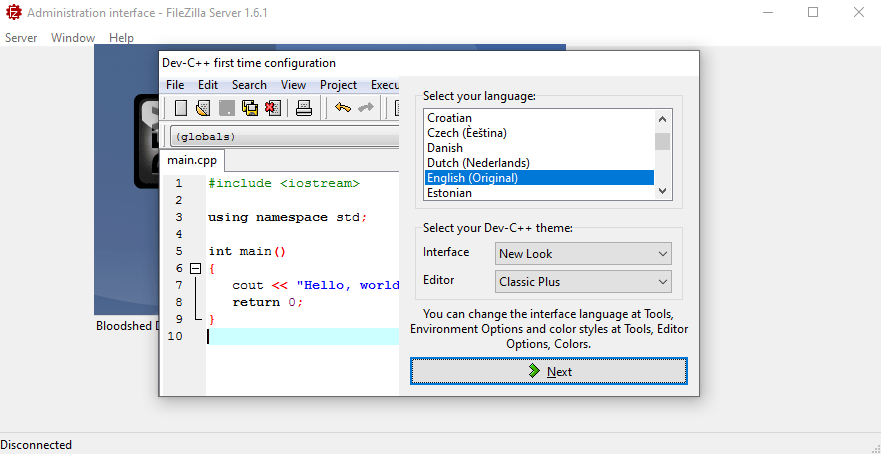Open the FileZilla Help menu

(x=121, y=38)
